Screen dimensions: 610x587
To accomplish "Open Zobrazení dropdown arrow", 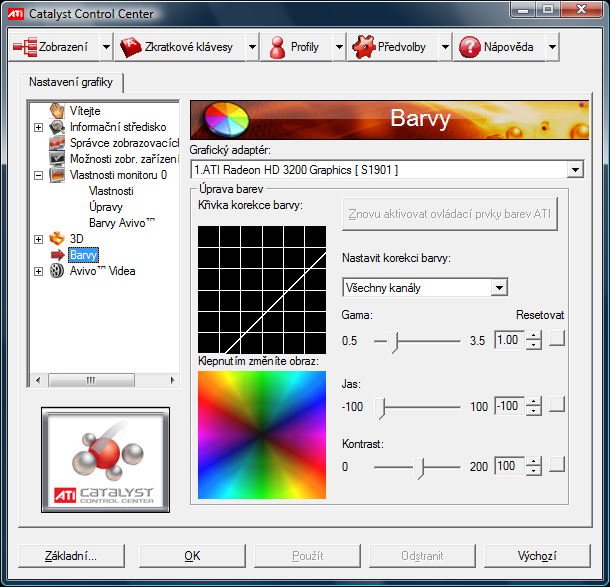I will pos(106,47).
